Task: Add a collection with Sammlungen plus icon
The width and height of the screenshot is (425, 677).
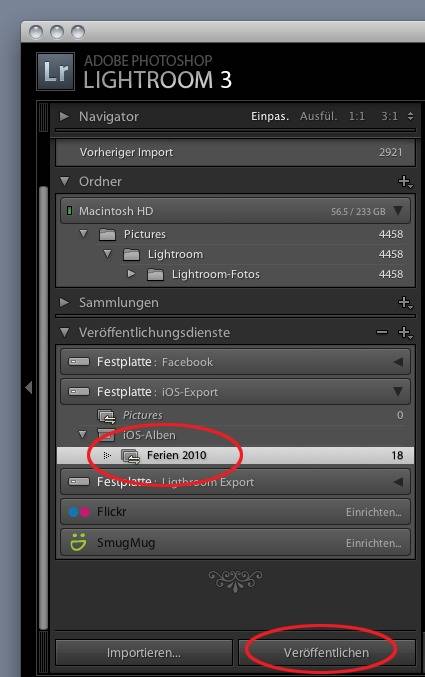Action: point(405,303)
